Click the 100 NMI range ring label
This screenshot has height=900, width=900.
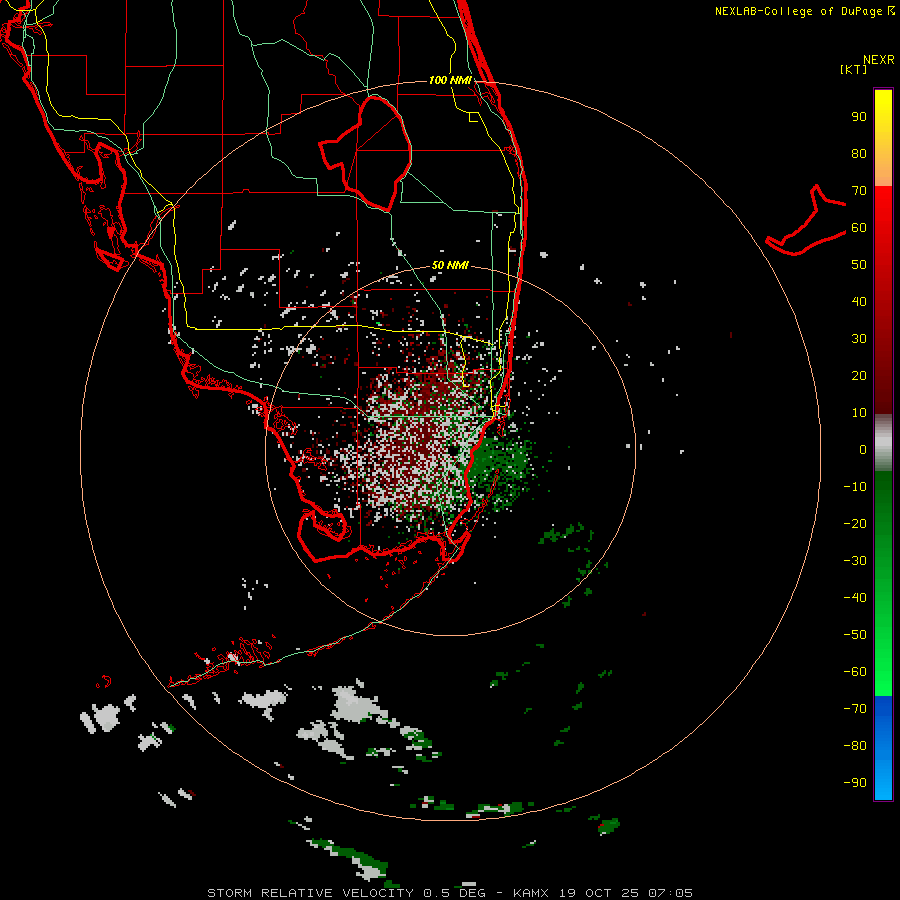[x=450, y=80]
